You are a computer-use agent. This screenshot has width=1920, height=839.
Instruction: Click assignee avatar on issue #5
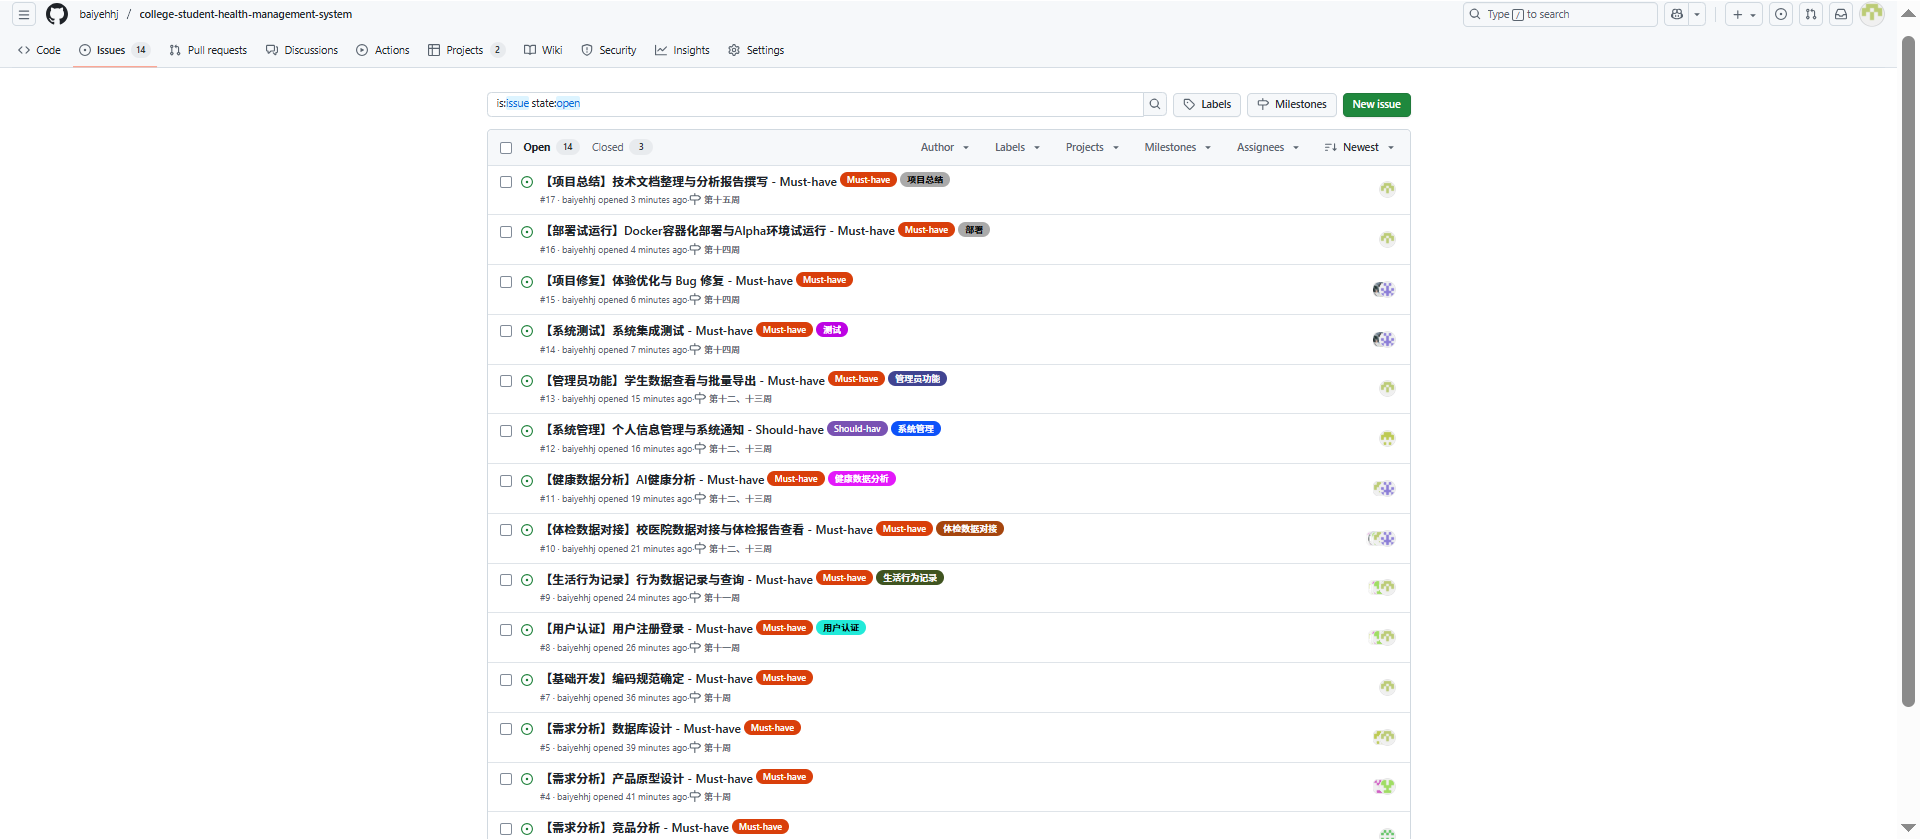tap(1384, 737)
